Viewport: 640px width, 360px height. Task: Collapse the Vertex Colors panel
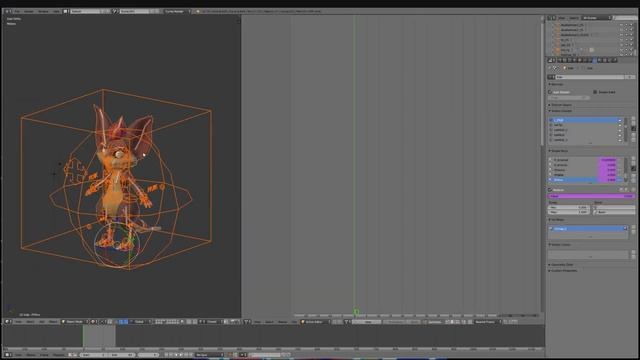tap(560, 244)
